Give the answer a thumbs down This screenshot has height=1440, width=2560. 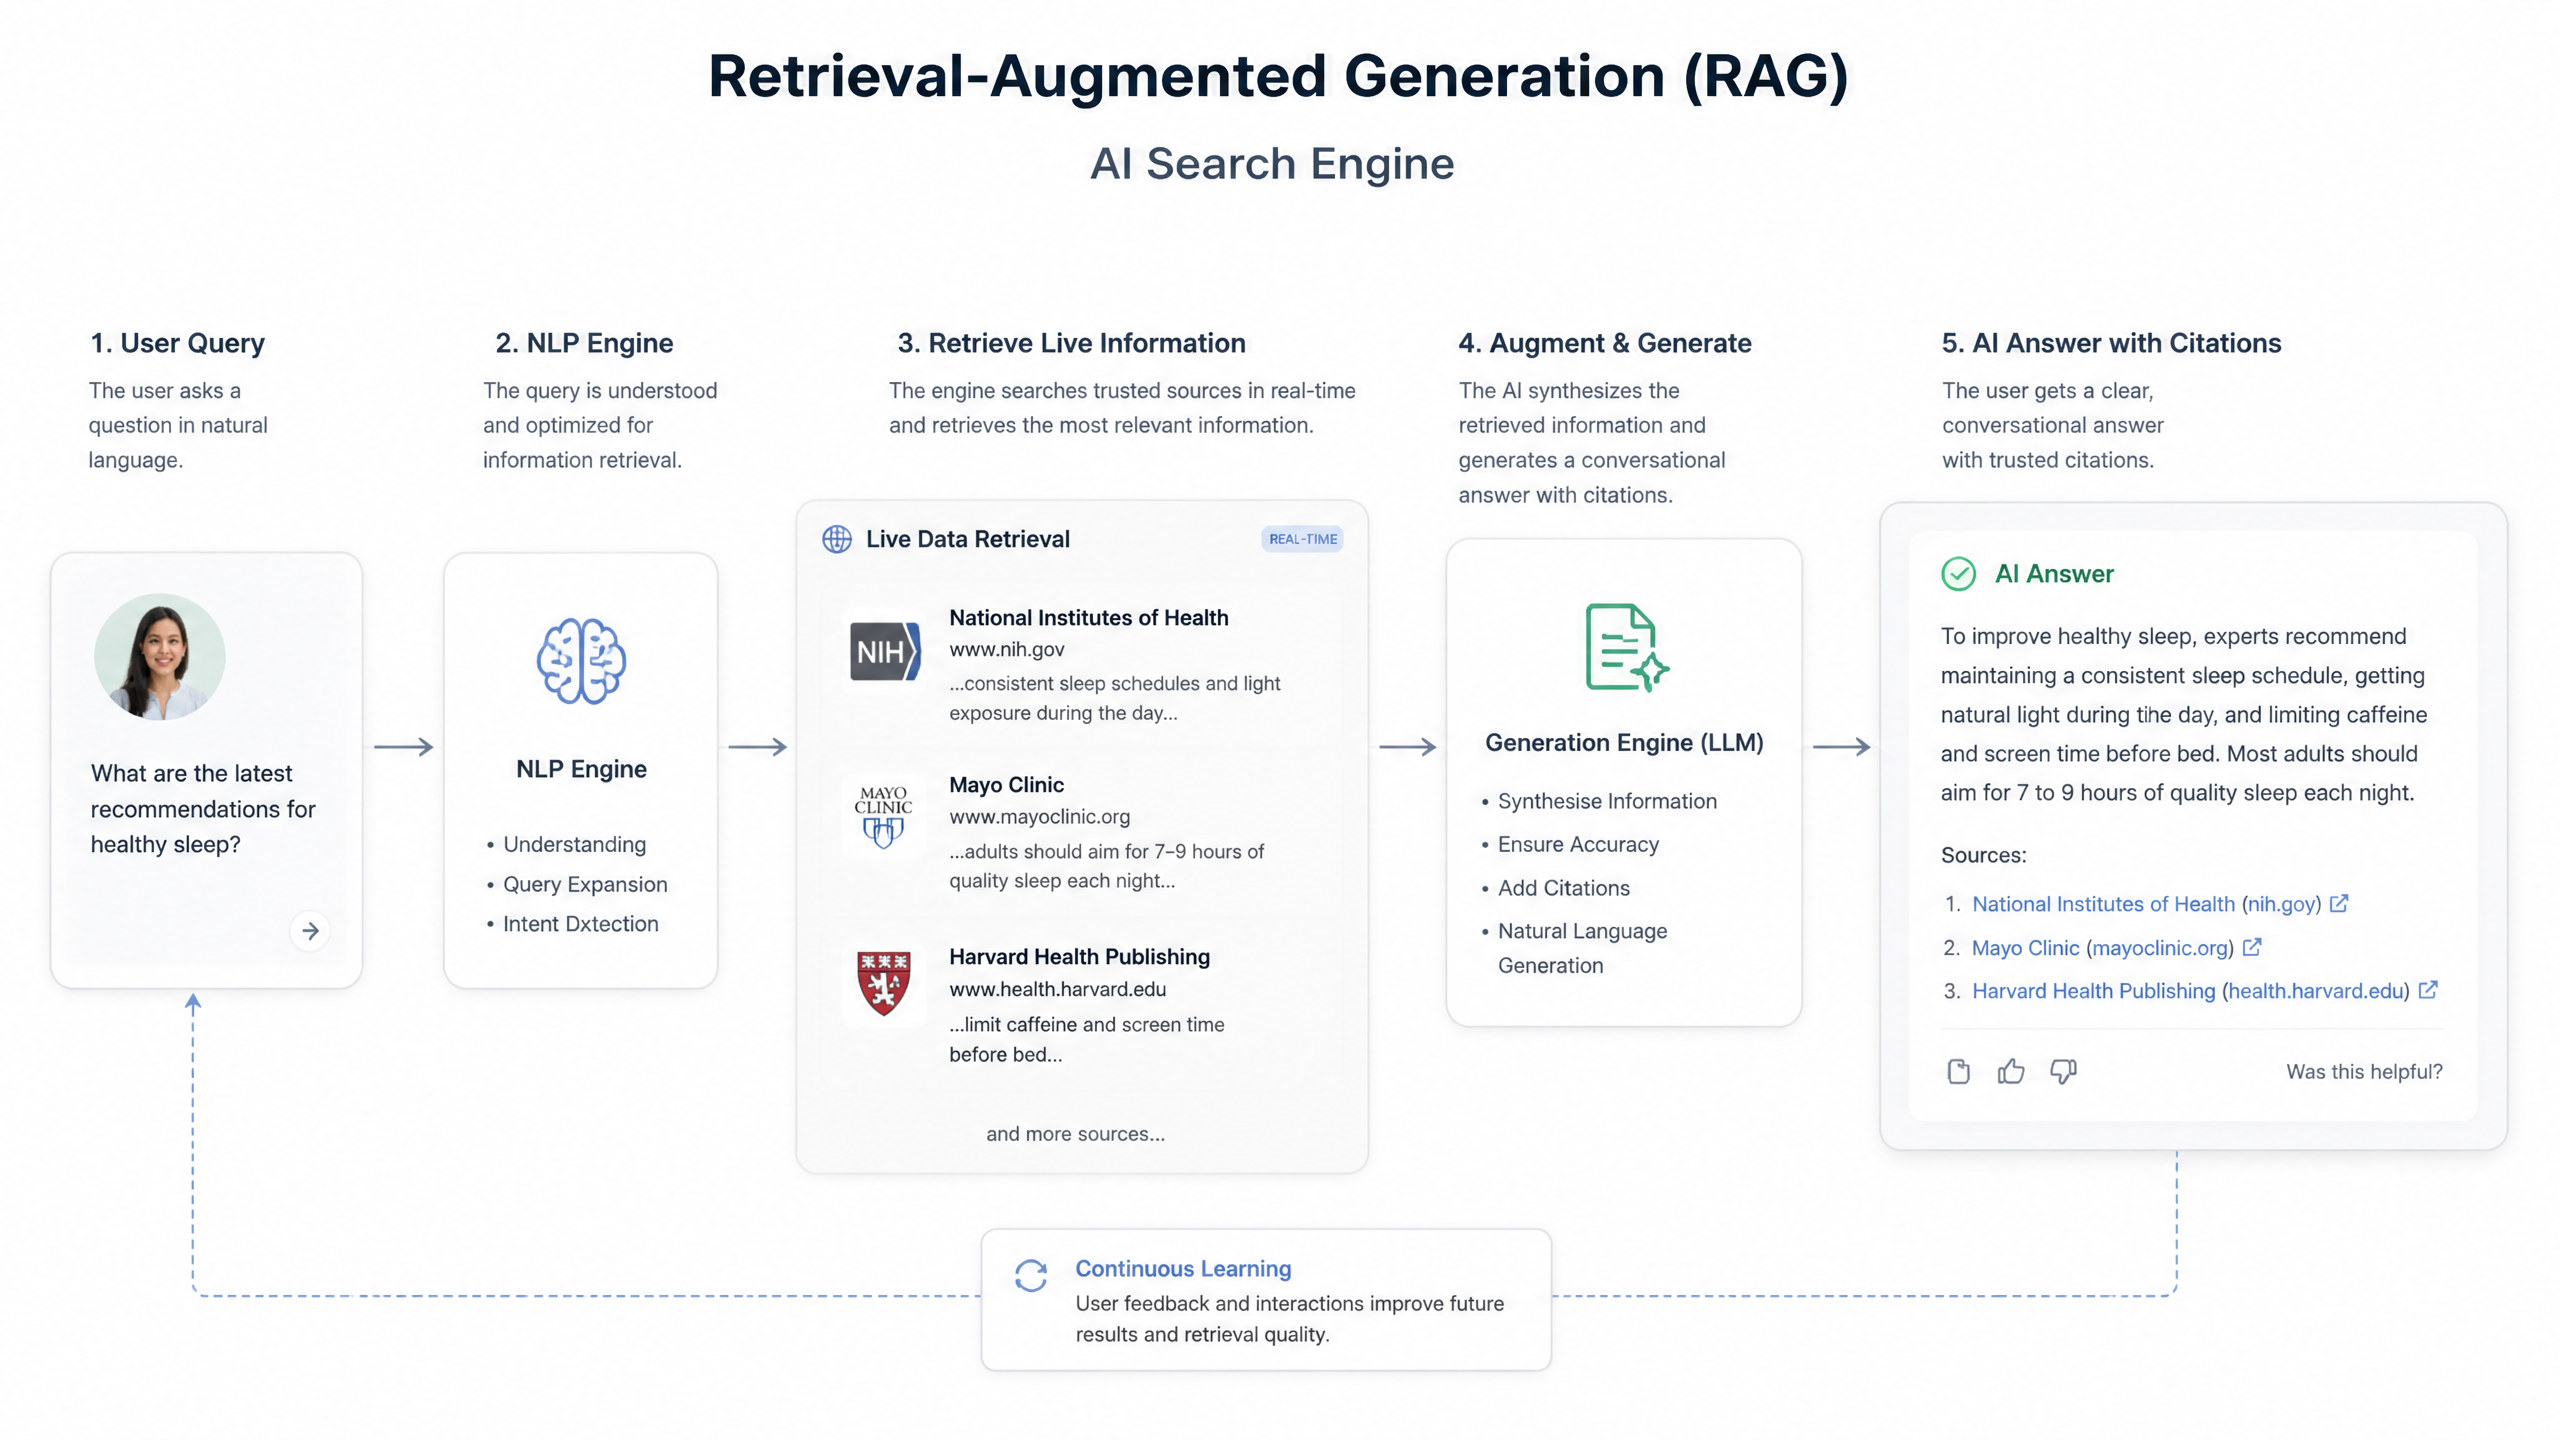pyautogui.click(x=2063, y=1071)
